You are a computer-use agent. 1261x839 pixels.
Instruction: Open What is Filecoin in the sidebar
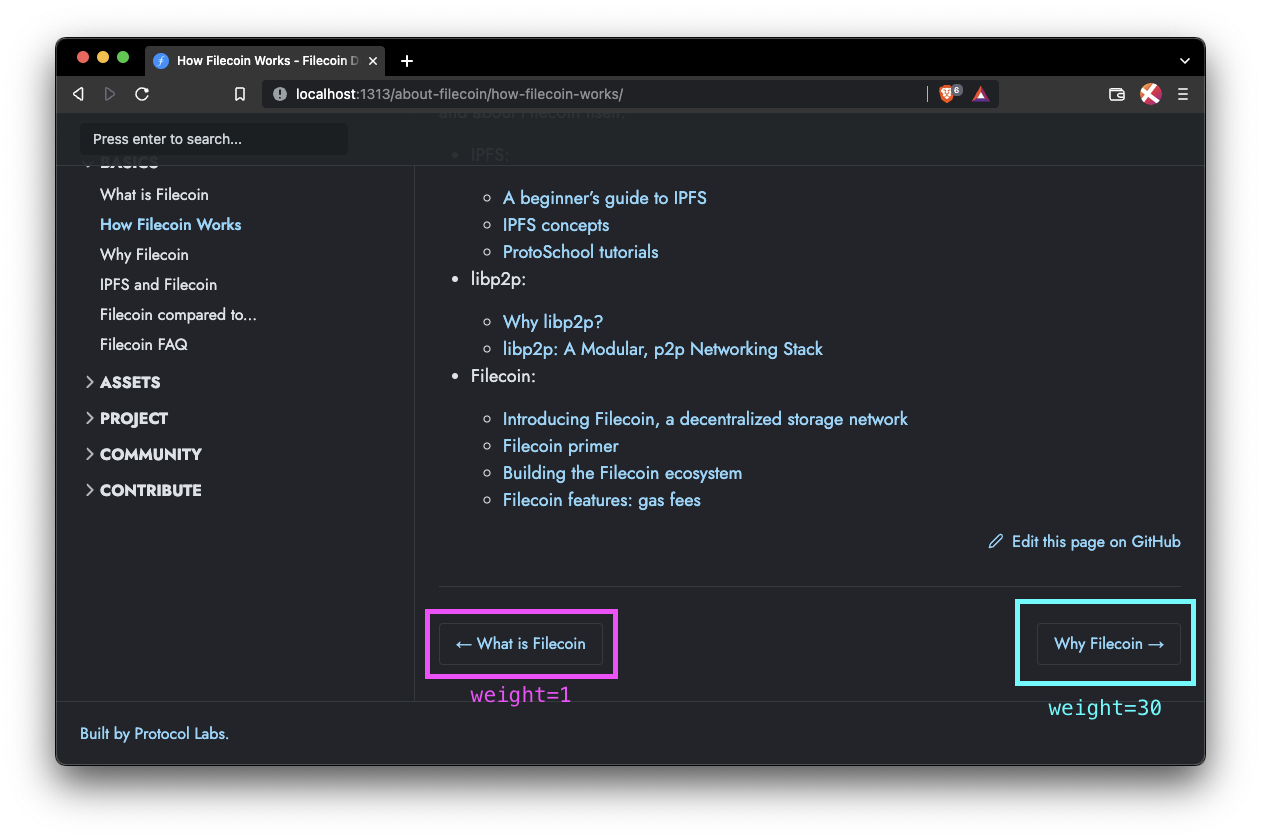(x=154, y=194)
